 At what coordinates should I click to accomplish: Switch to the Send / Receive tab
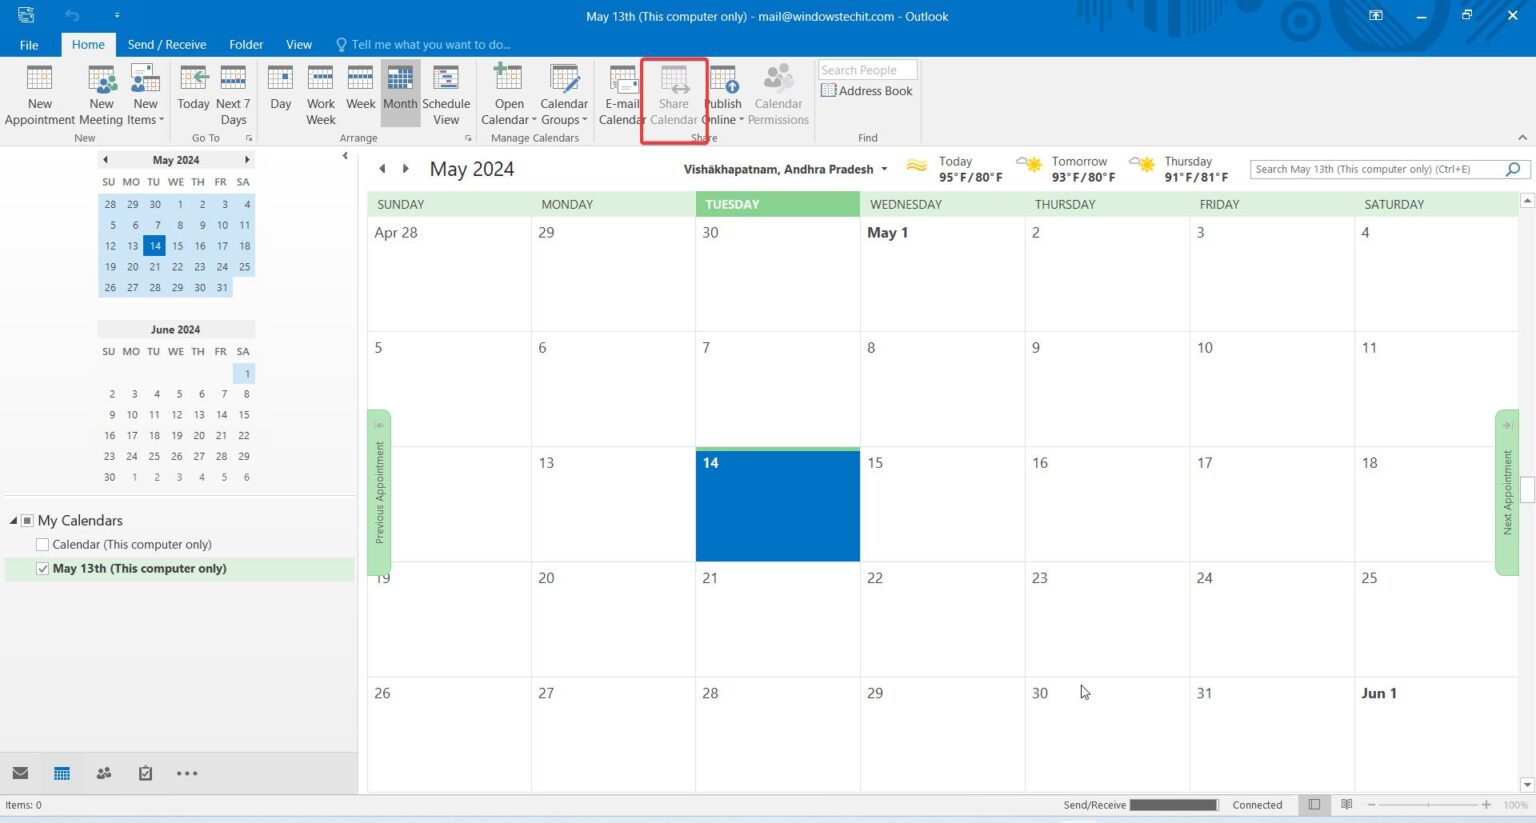point(166,44)
